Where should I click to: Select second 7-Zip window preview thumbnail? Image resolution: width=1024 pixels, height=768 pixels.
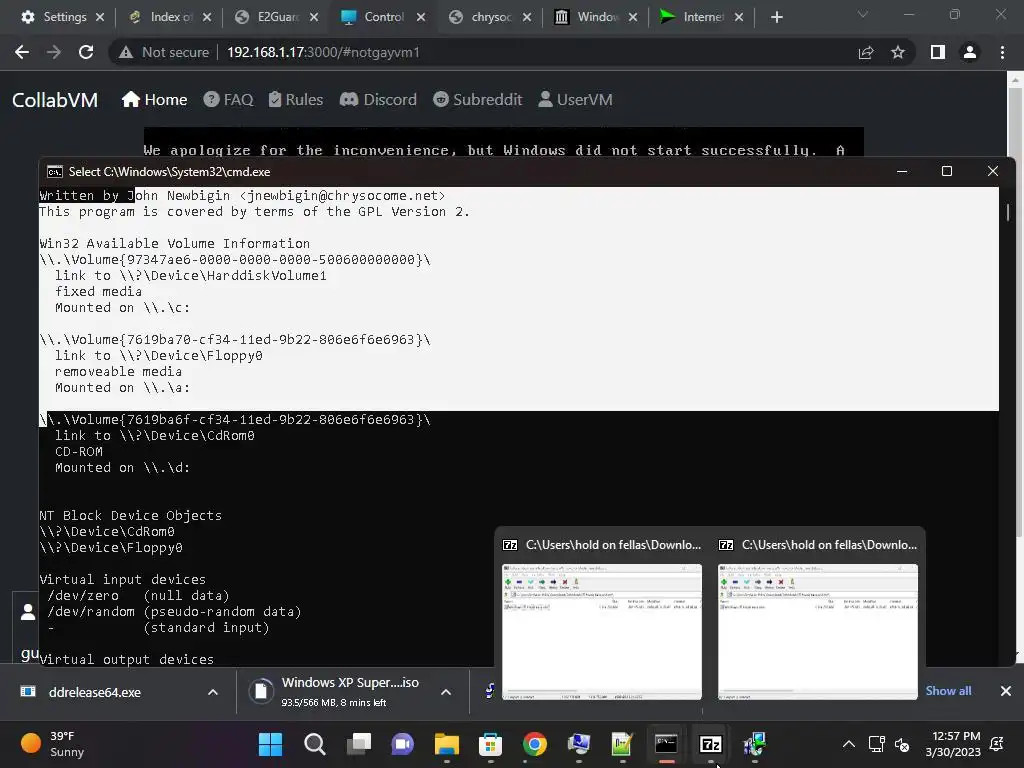click(818, 632)
